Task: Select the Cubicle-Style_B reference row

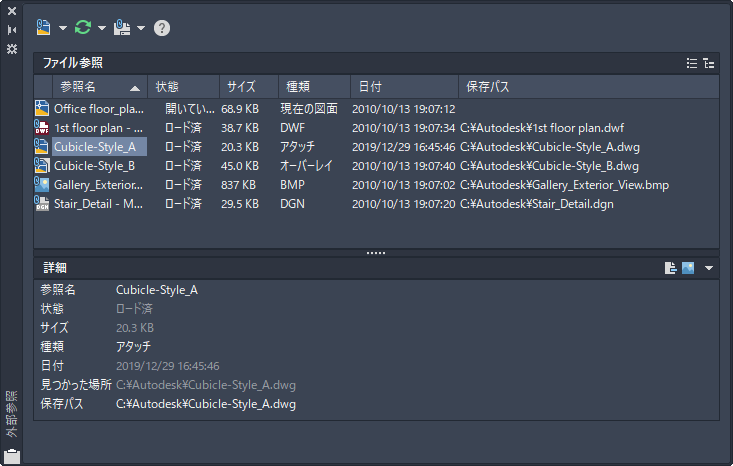Action: 94,166
